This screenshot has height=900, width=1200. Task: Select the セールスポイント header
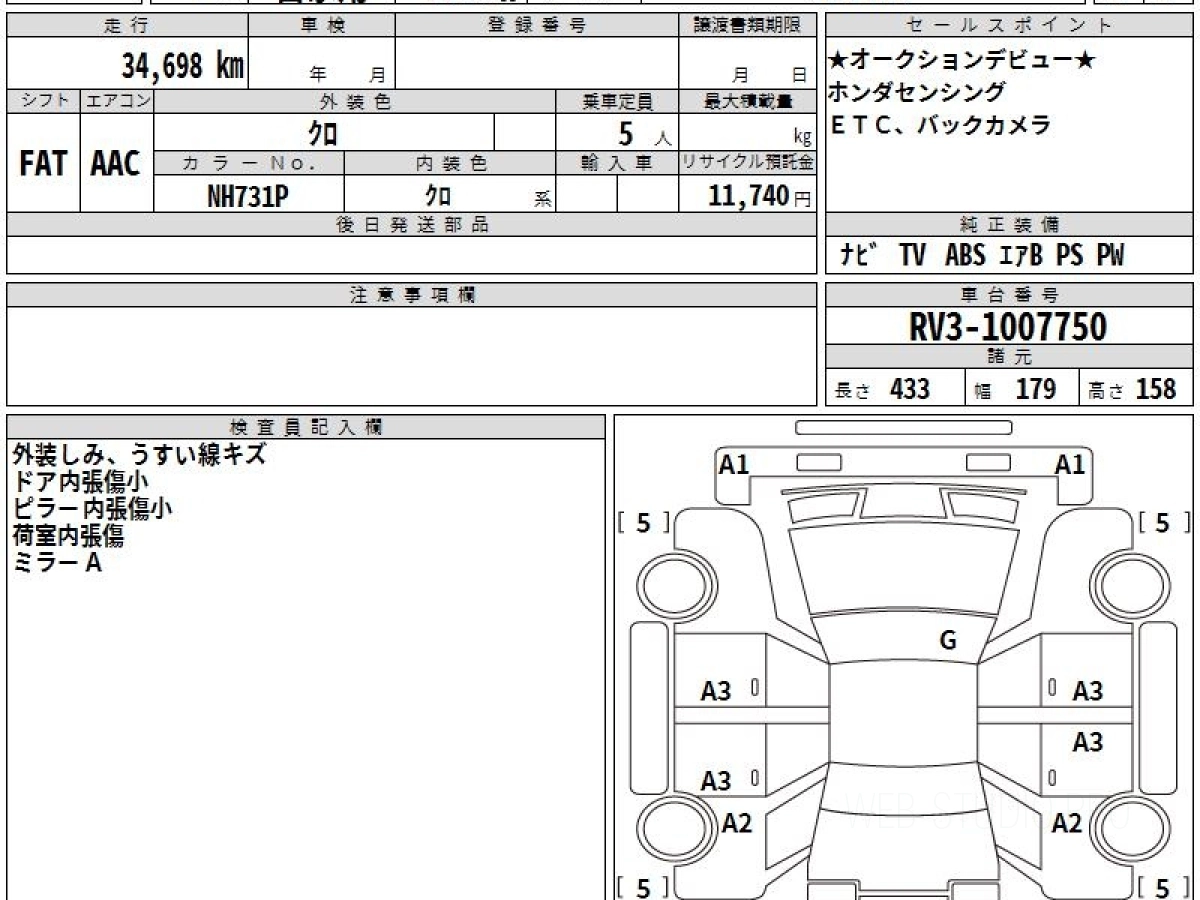point(1010,26)
